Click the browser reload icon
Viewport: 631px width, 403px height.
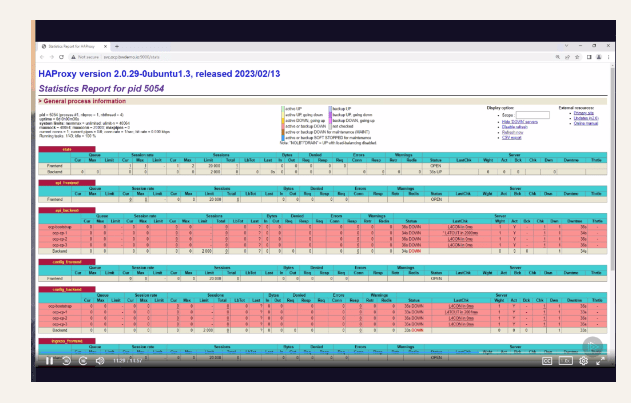(x=62, y=57)
